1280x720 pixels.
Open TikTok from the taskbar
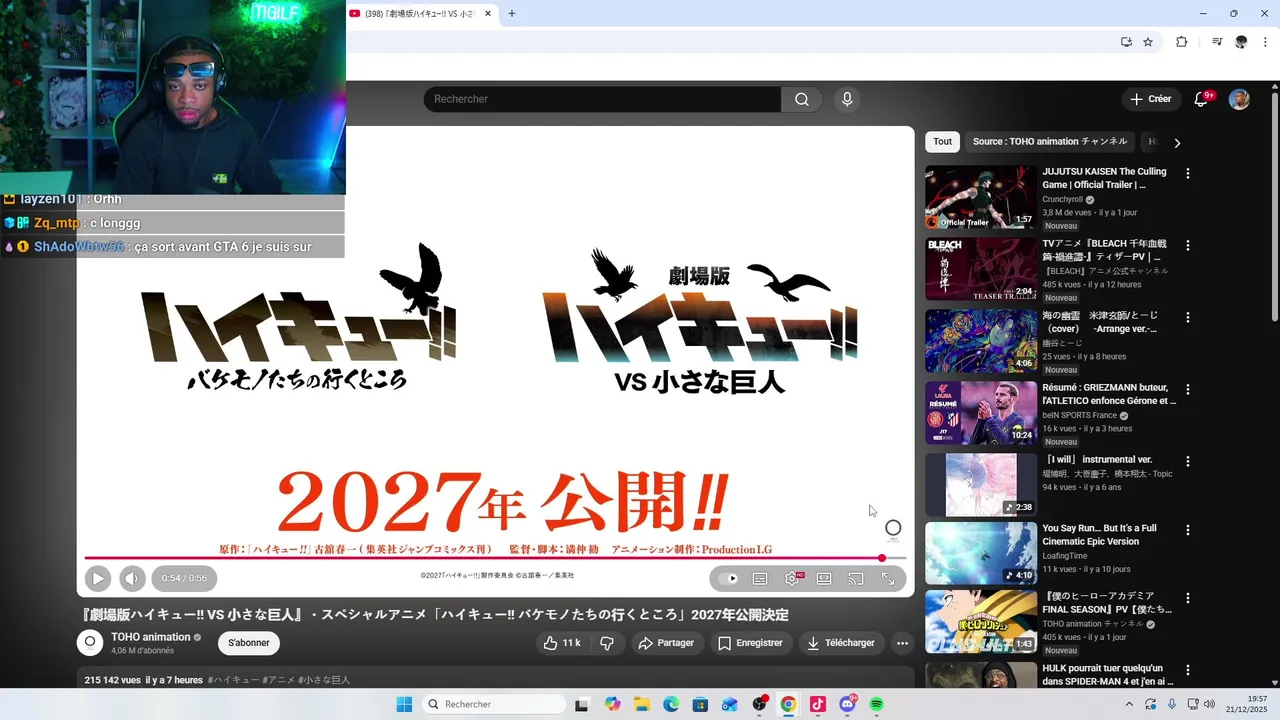point(818,704)
